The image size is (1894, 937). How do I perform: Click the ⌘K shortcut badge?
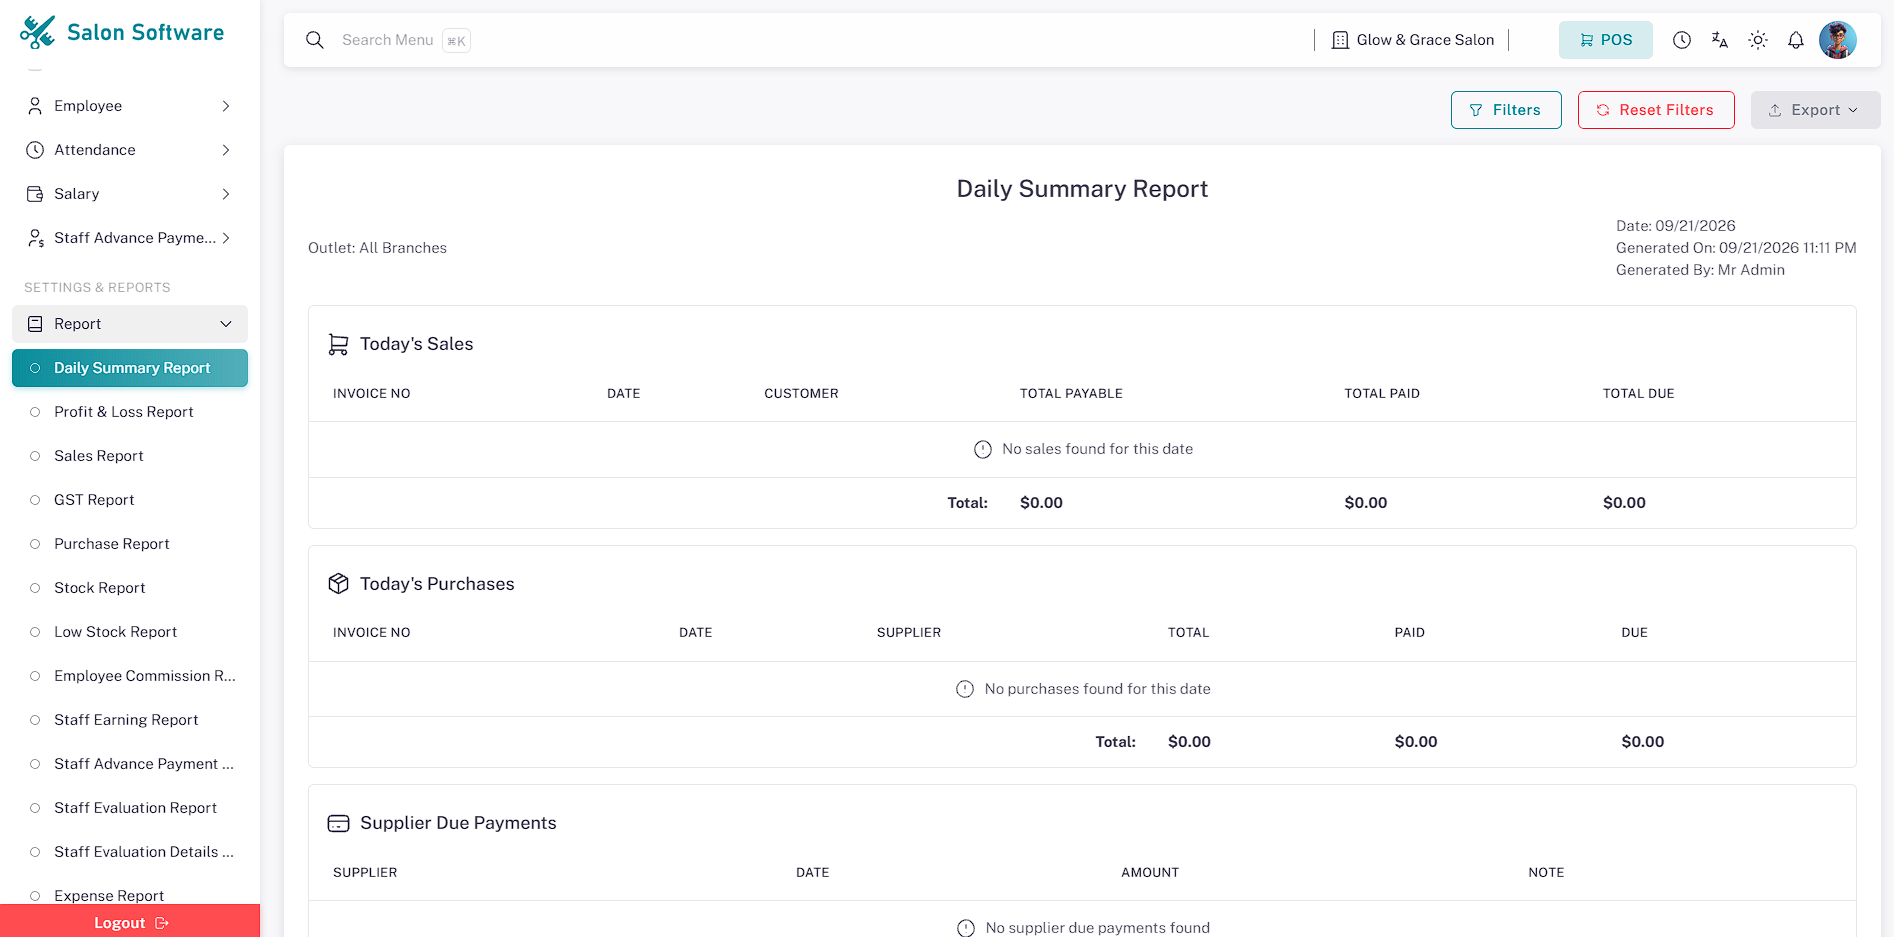456,41
